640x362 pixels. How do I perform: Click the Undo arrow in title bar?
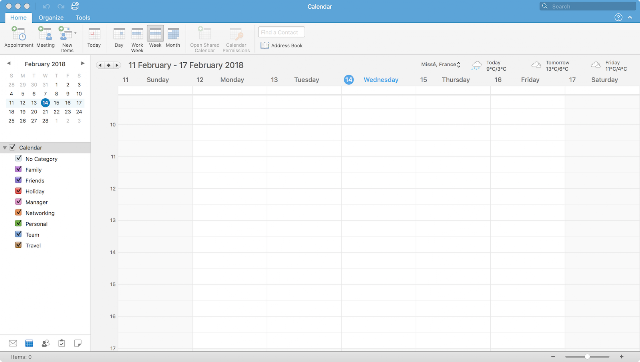click(x=47, y=7)
